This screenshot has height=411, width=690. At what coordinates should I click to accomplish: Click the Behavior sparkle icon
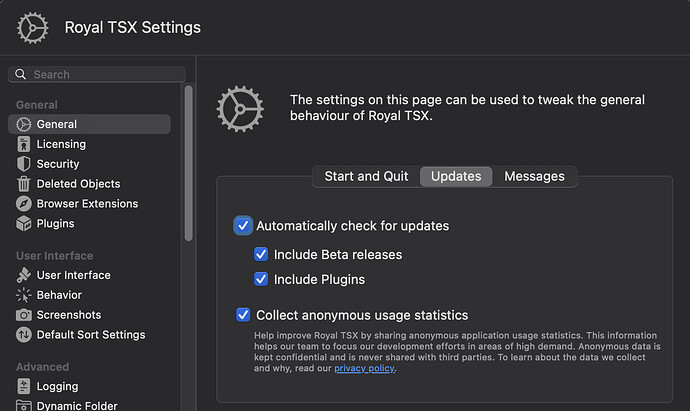(x=25, y=295)
